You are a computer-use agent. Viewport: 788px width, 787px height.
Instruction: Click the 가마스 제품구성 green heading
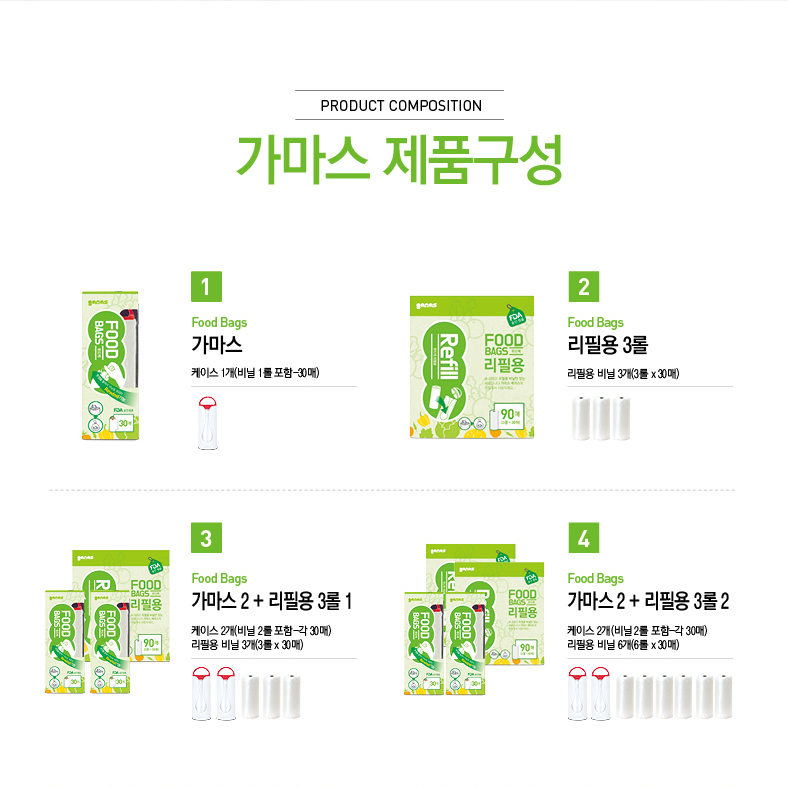click(399, 160)
